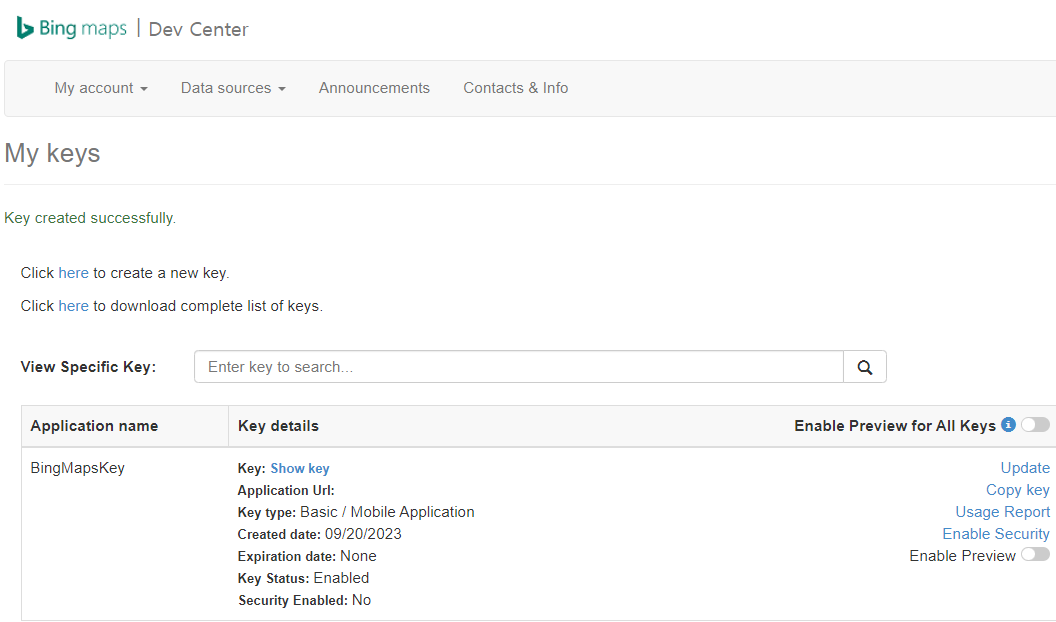Copy key for BingMapsKey
The image size is (1056, 622).
point(1018,490)
